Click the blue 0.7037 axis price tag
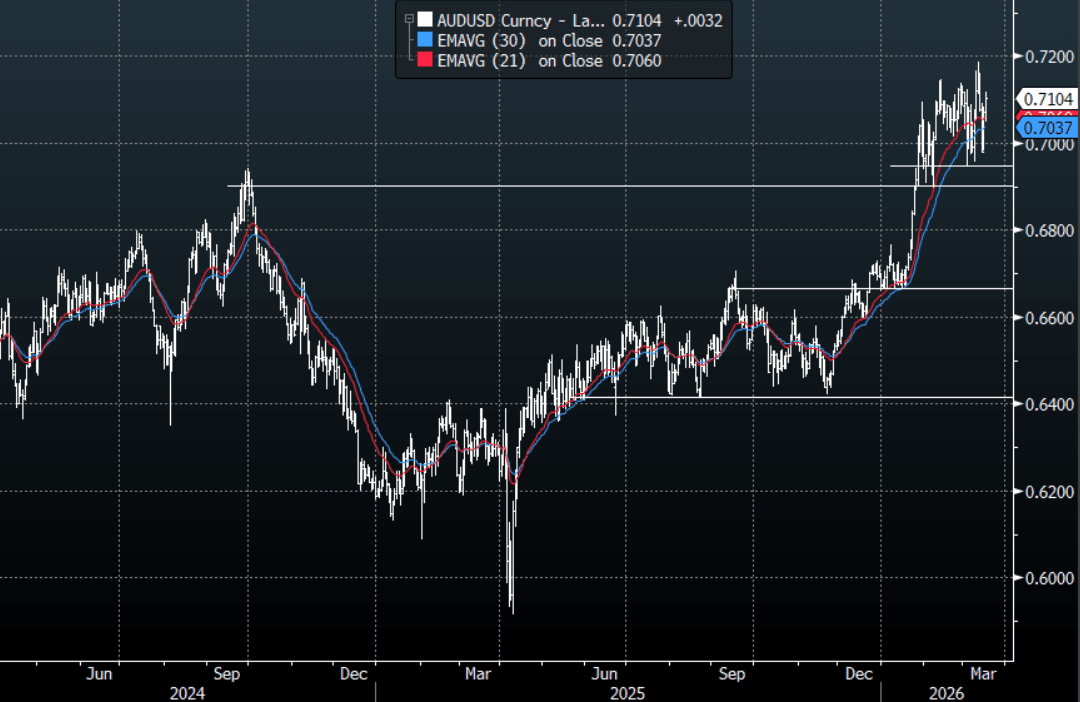 [x=1047, y=128]
